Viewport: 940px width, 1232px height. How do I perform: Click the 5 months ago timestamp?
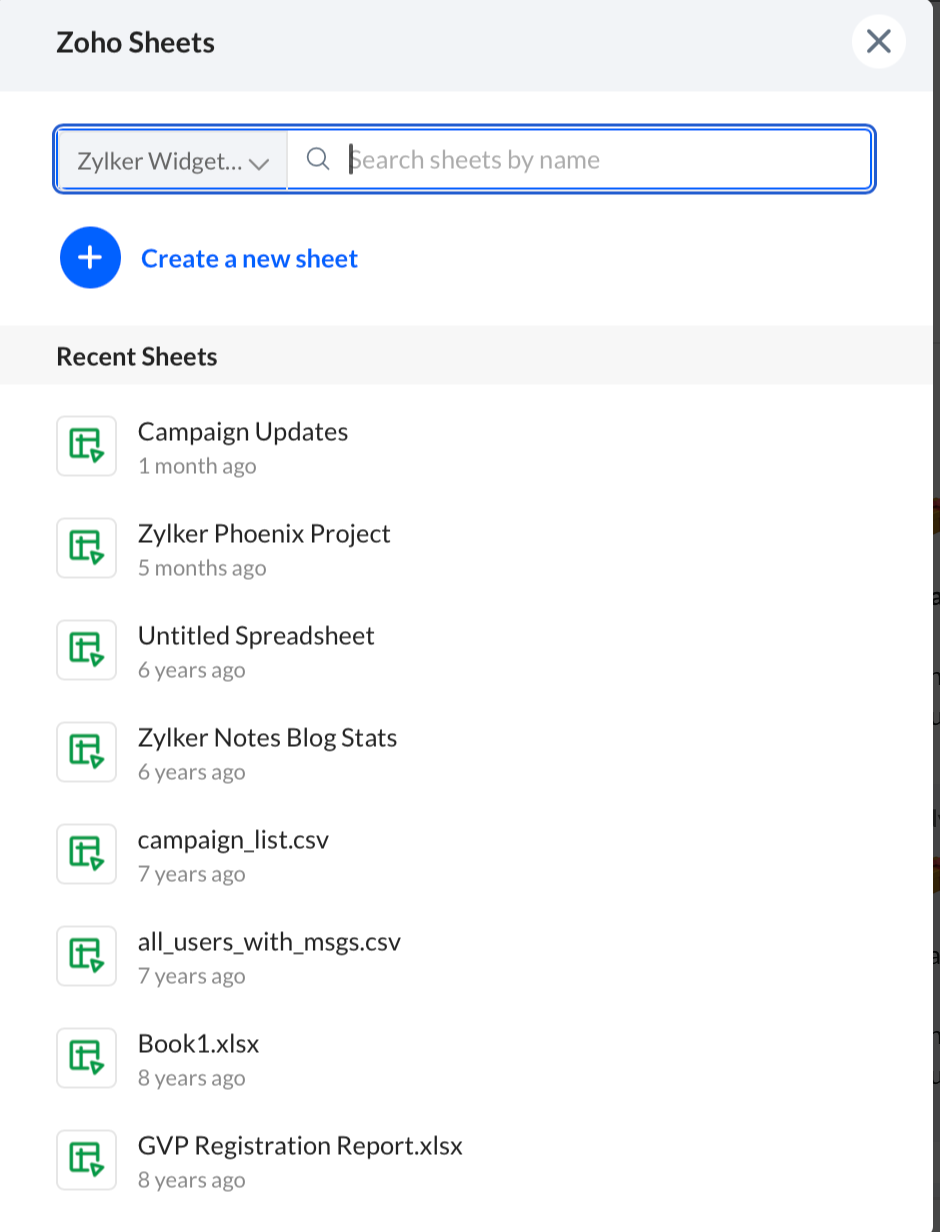click(202, 568)
